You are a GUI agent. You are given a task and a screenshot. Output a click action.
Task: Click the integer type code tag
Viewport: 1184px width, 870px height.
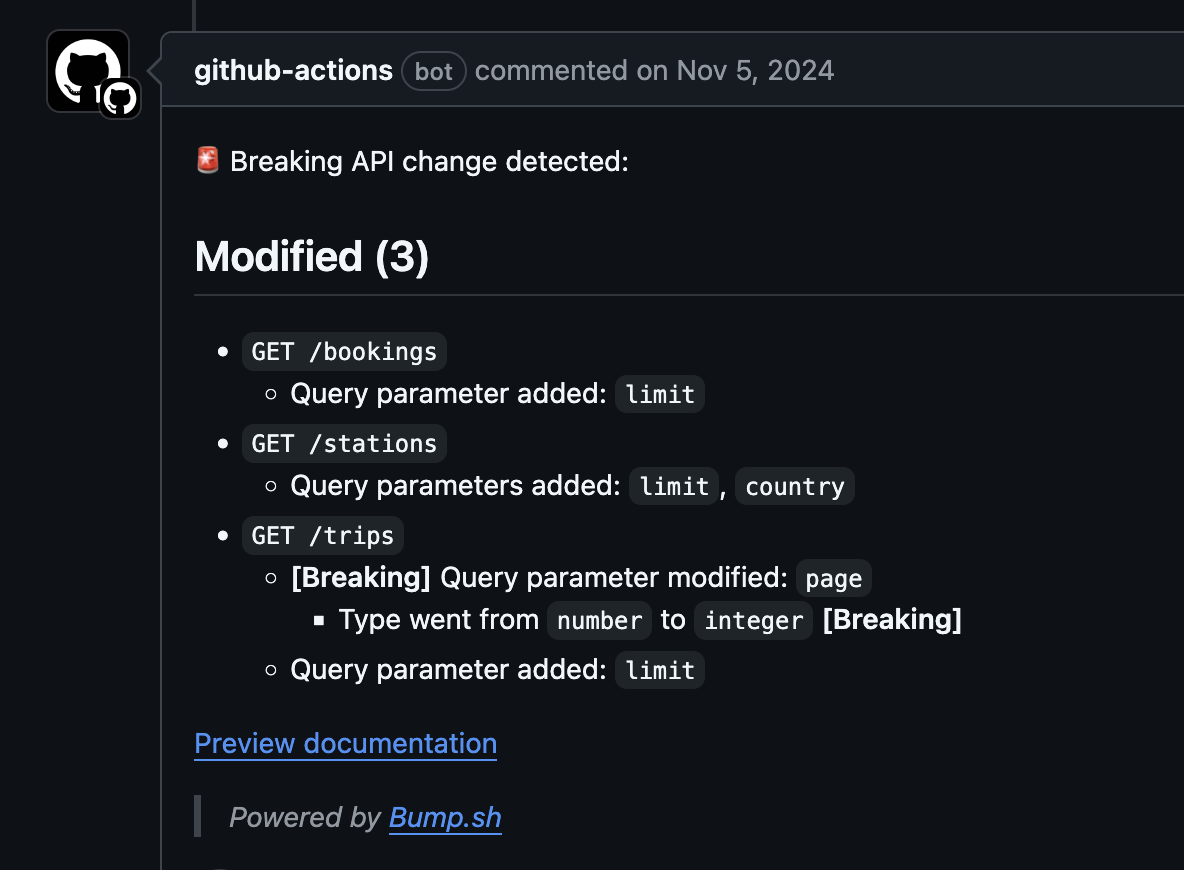pos(753,621)
